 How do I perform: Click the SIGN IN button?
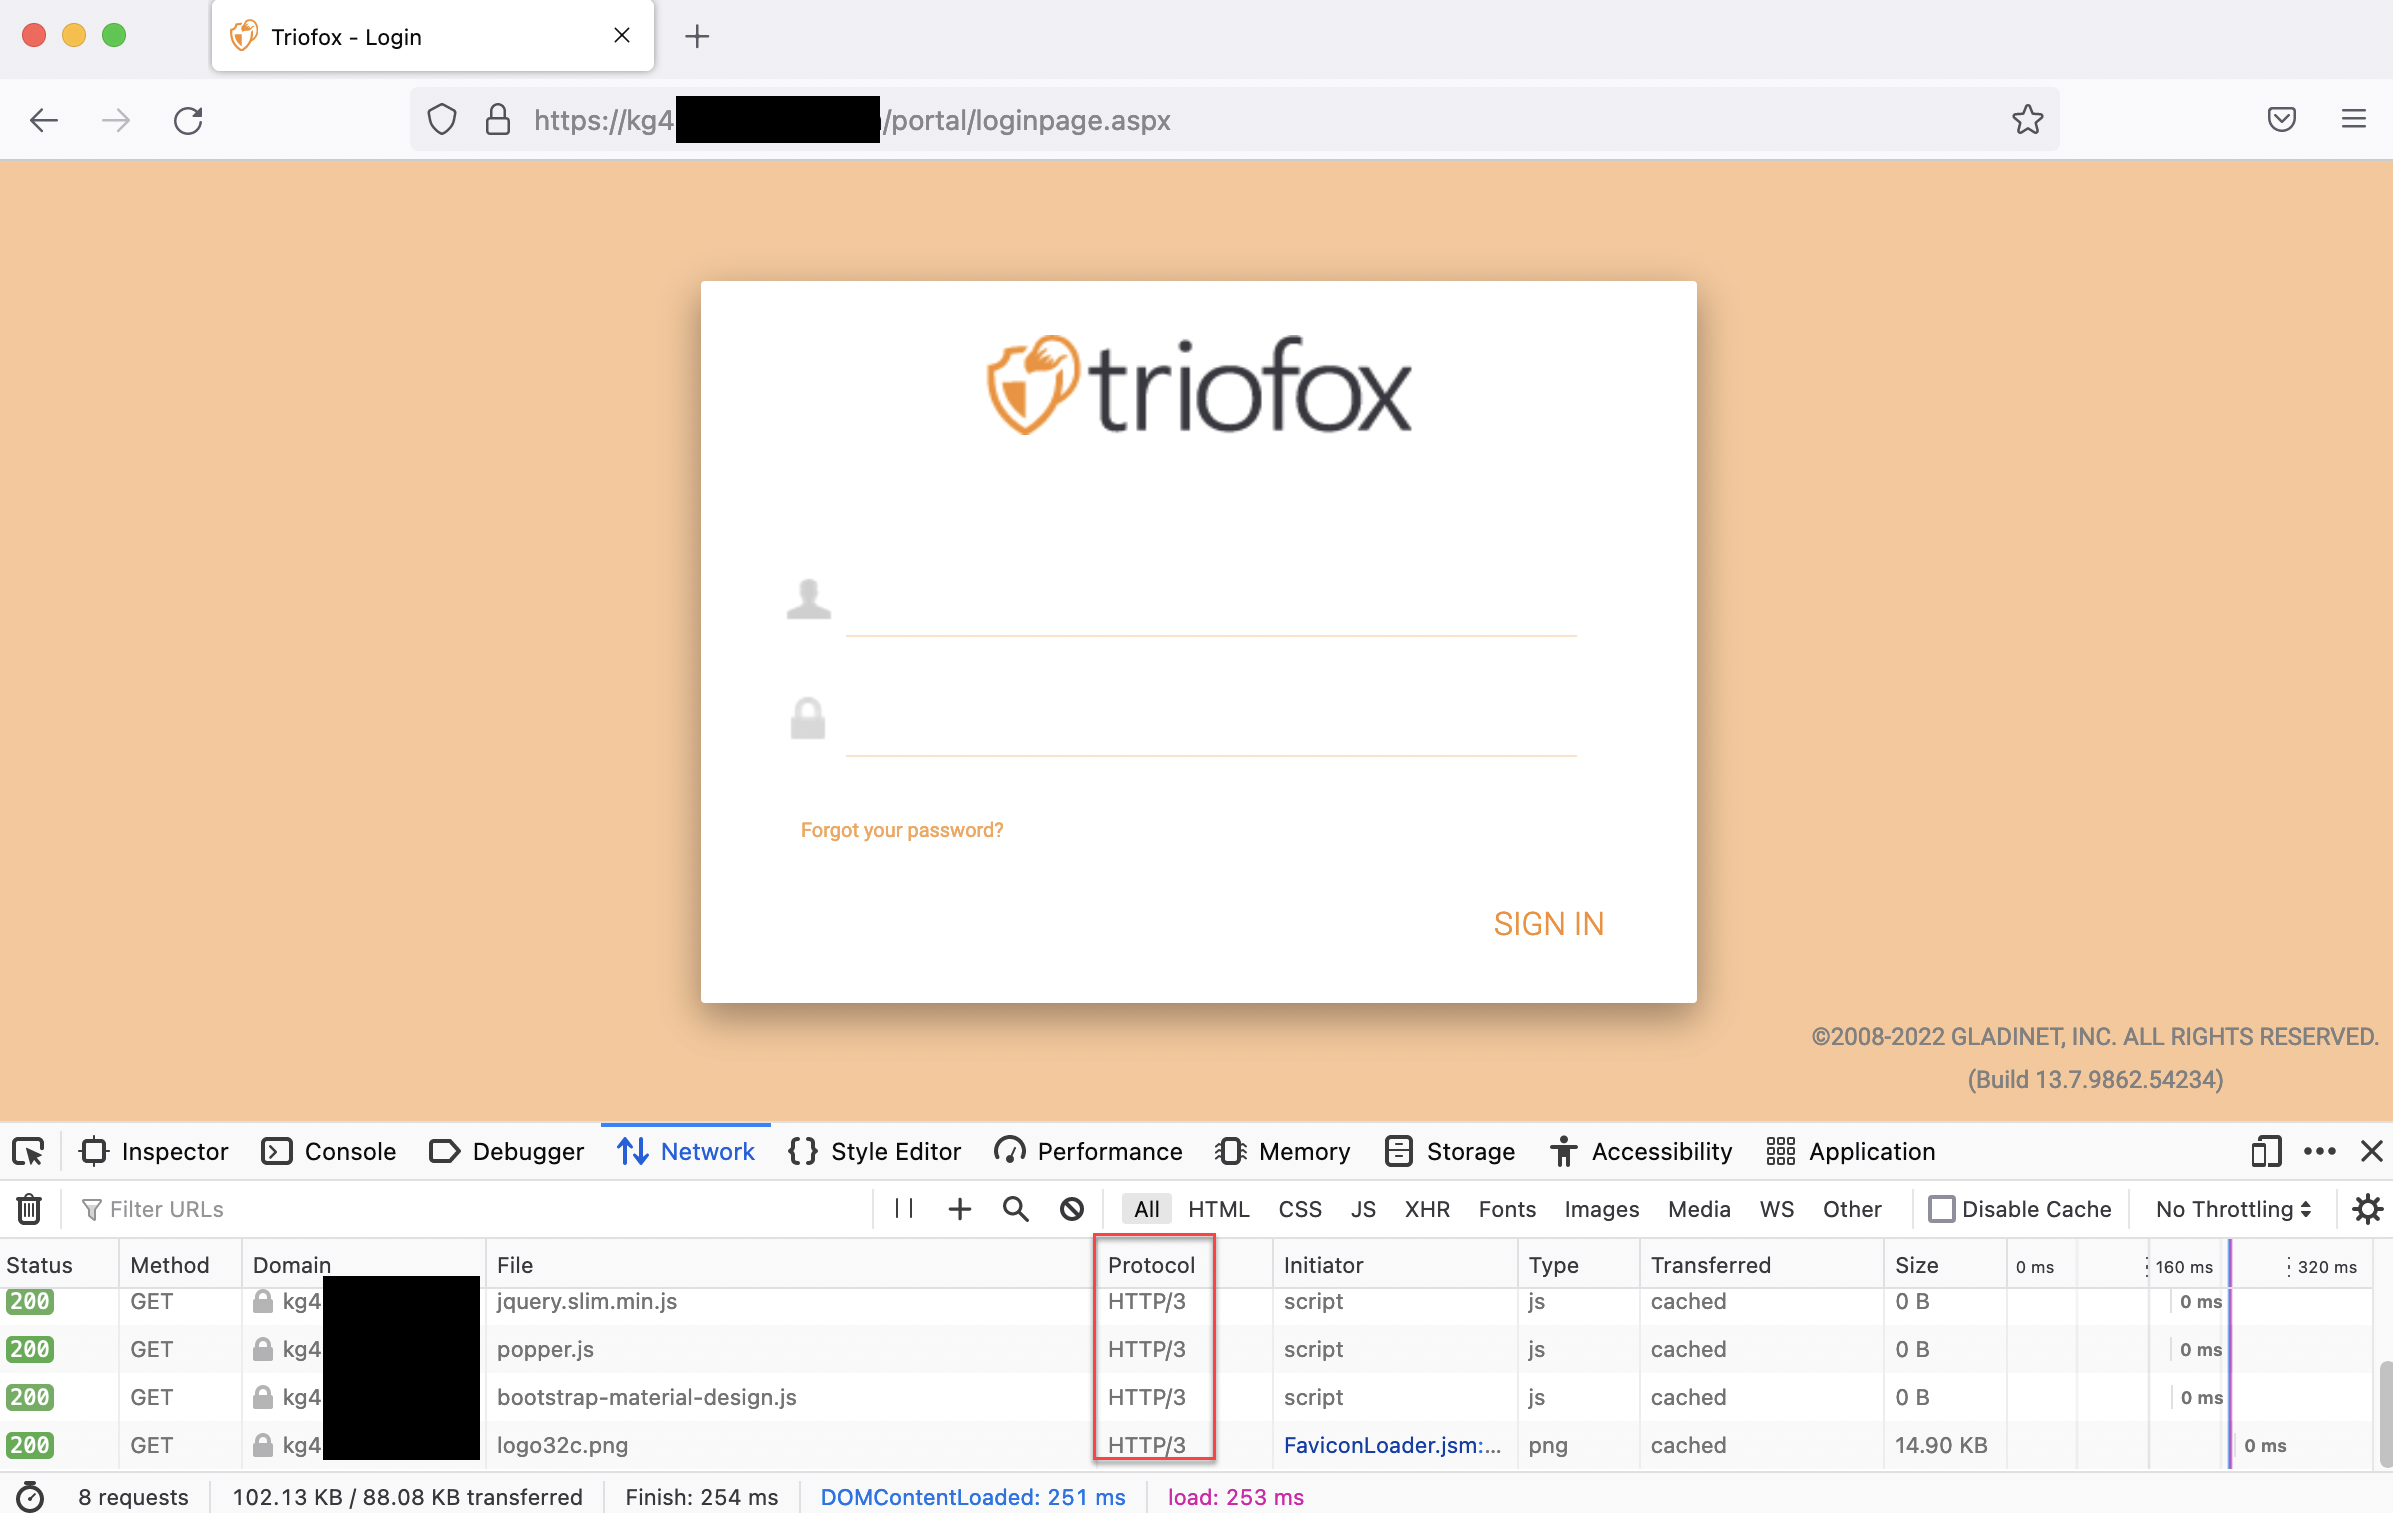tap(1548, 924)
